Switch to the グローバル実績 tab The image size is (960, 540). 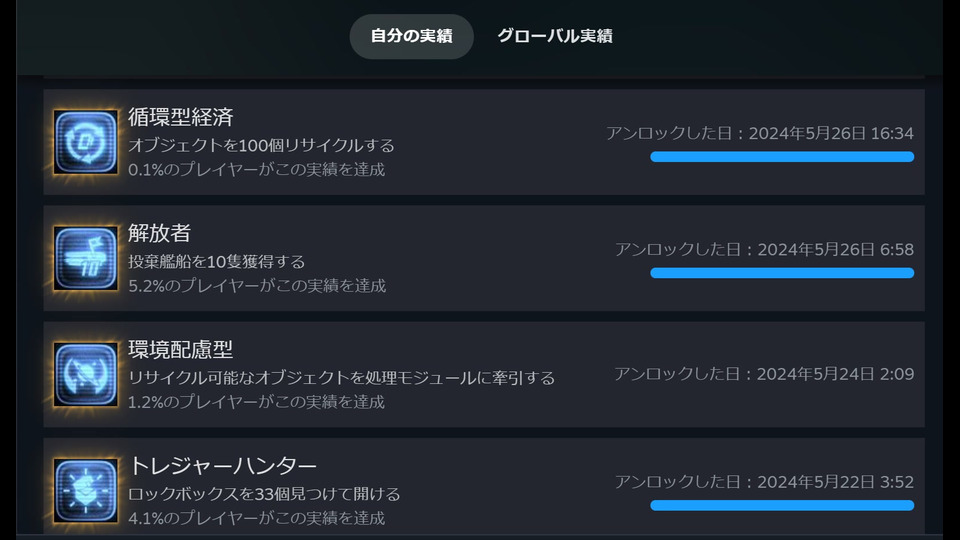pos(555,36)
